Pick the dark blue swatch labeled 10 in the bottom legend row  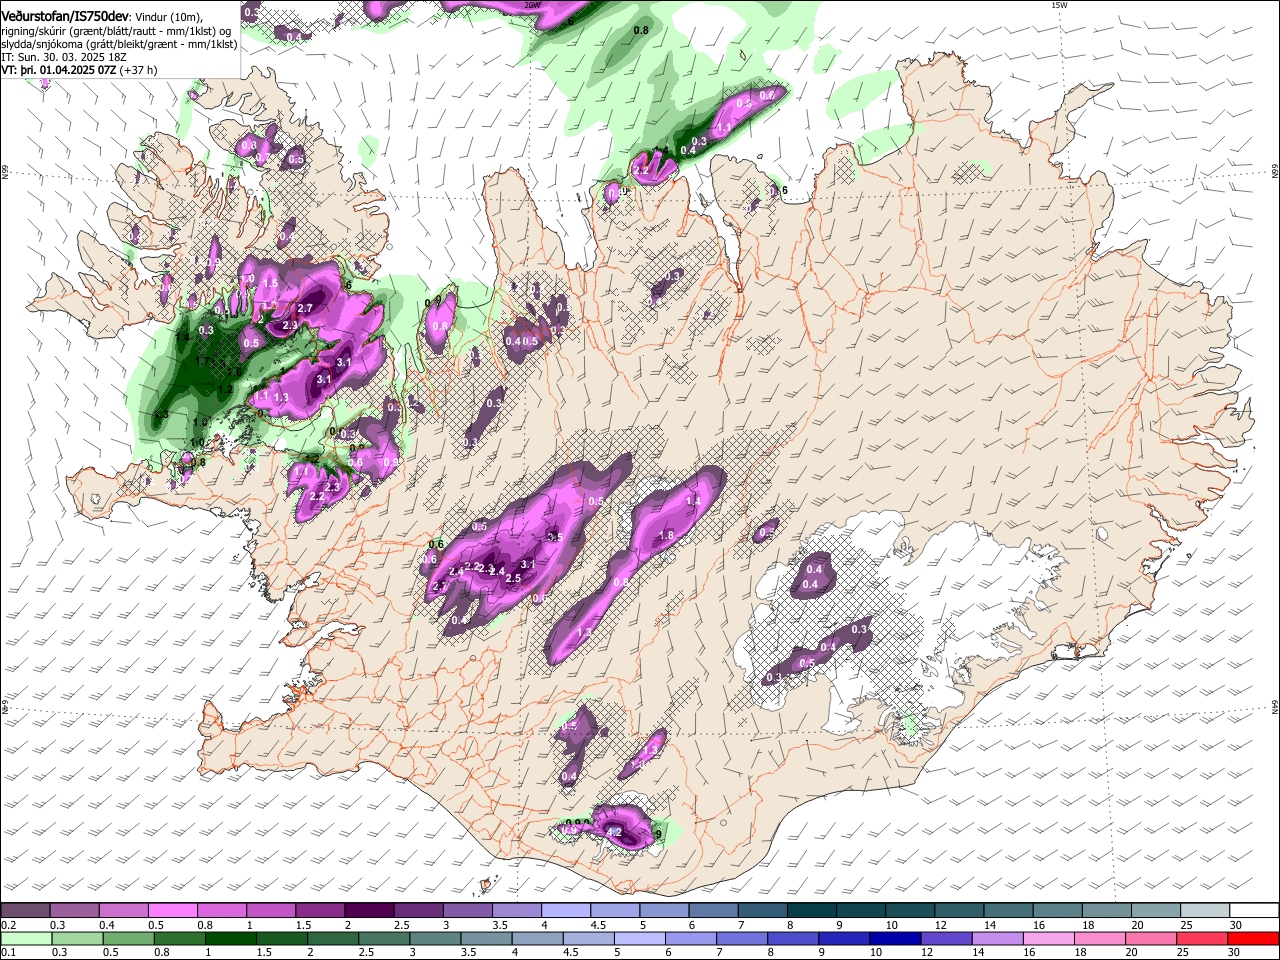(x=895, y=938)
